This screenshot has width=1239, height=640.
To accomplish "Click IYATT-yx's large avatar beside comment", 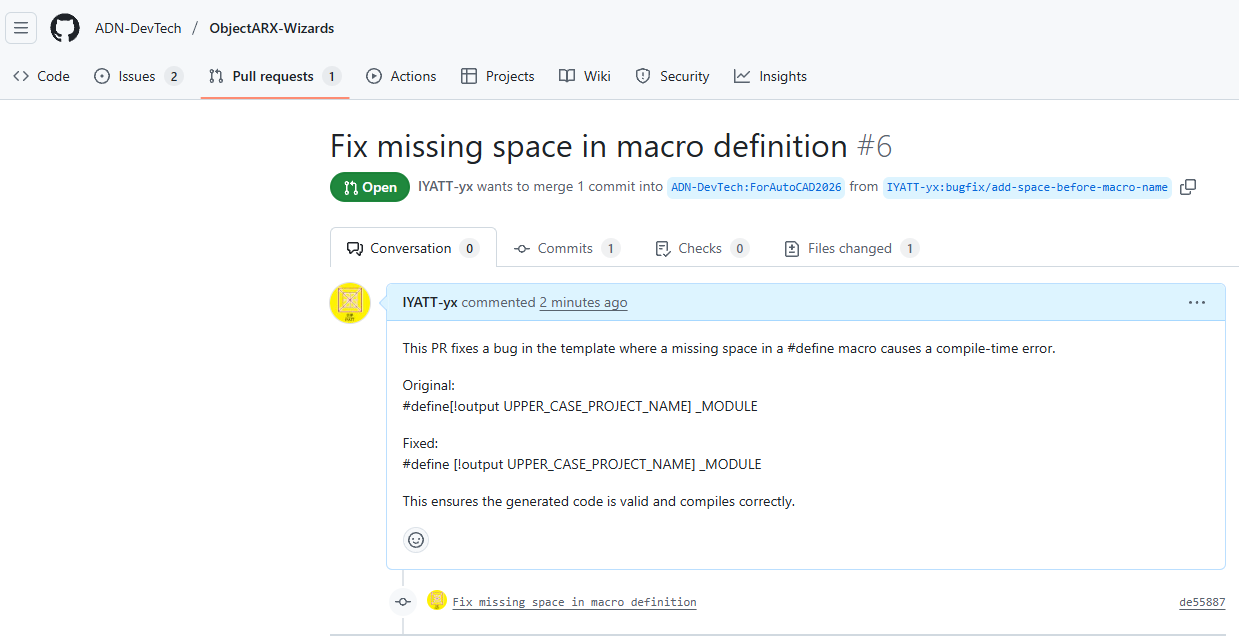I will pos(350,303).
